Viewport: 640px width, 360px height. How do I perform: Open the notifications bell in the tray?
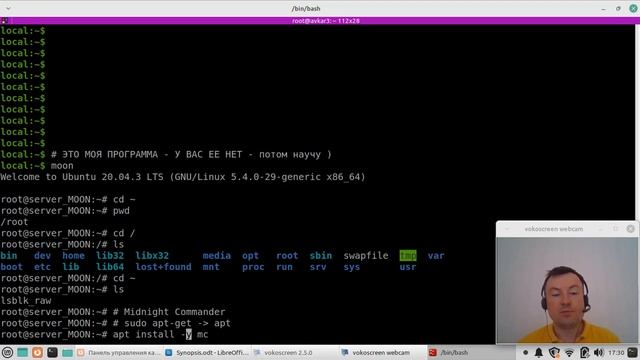pyautogui.click(x=539, y=352)
